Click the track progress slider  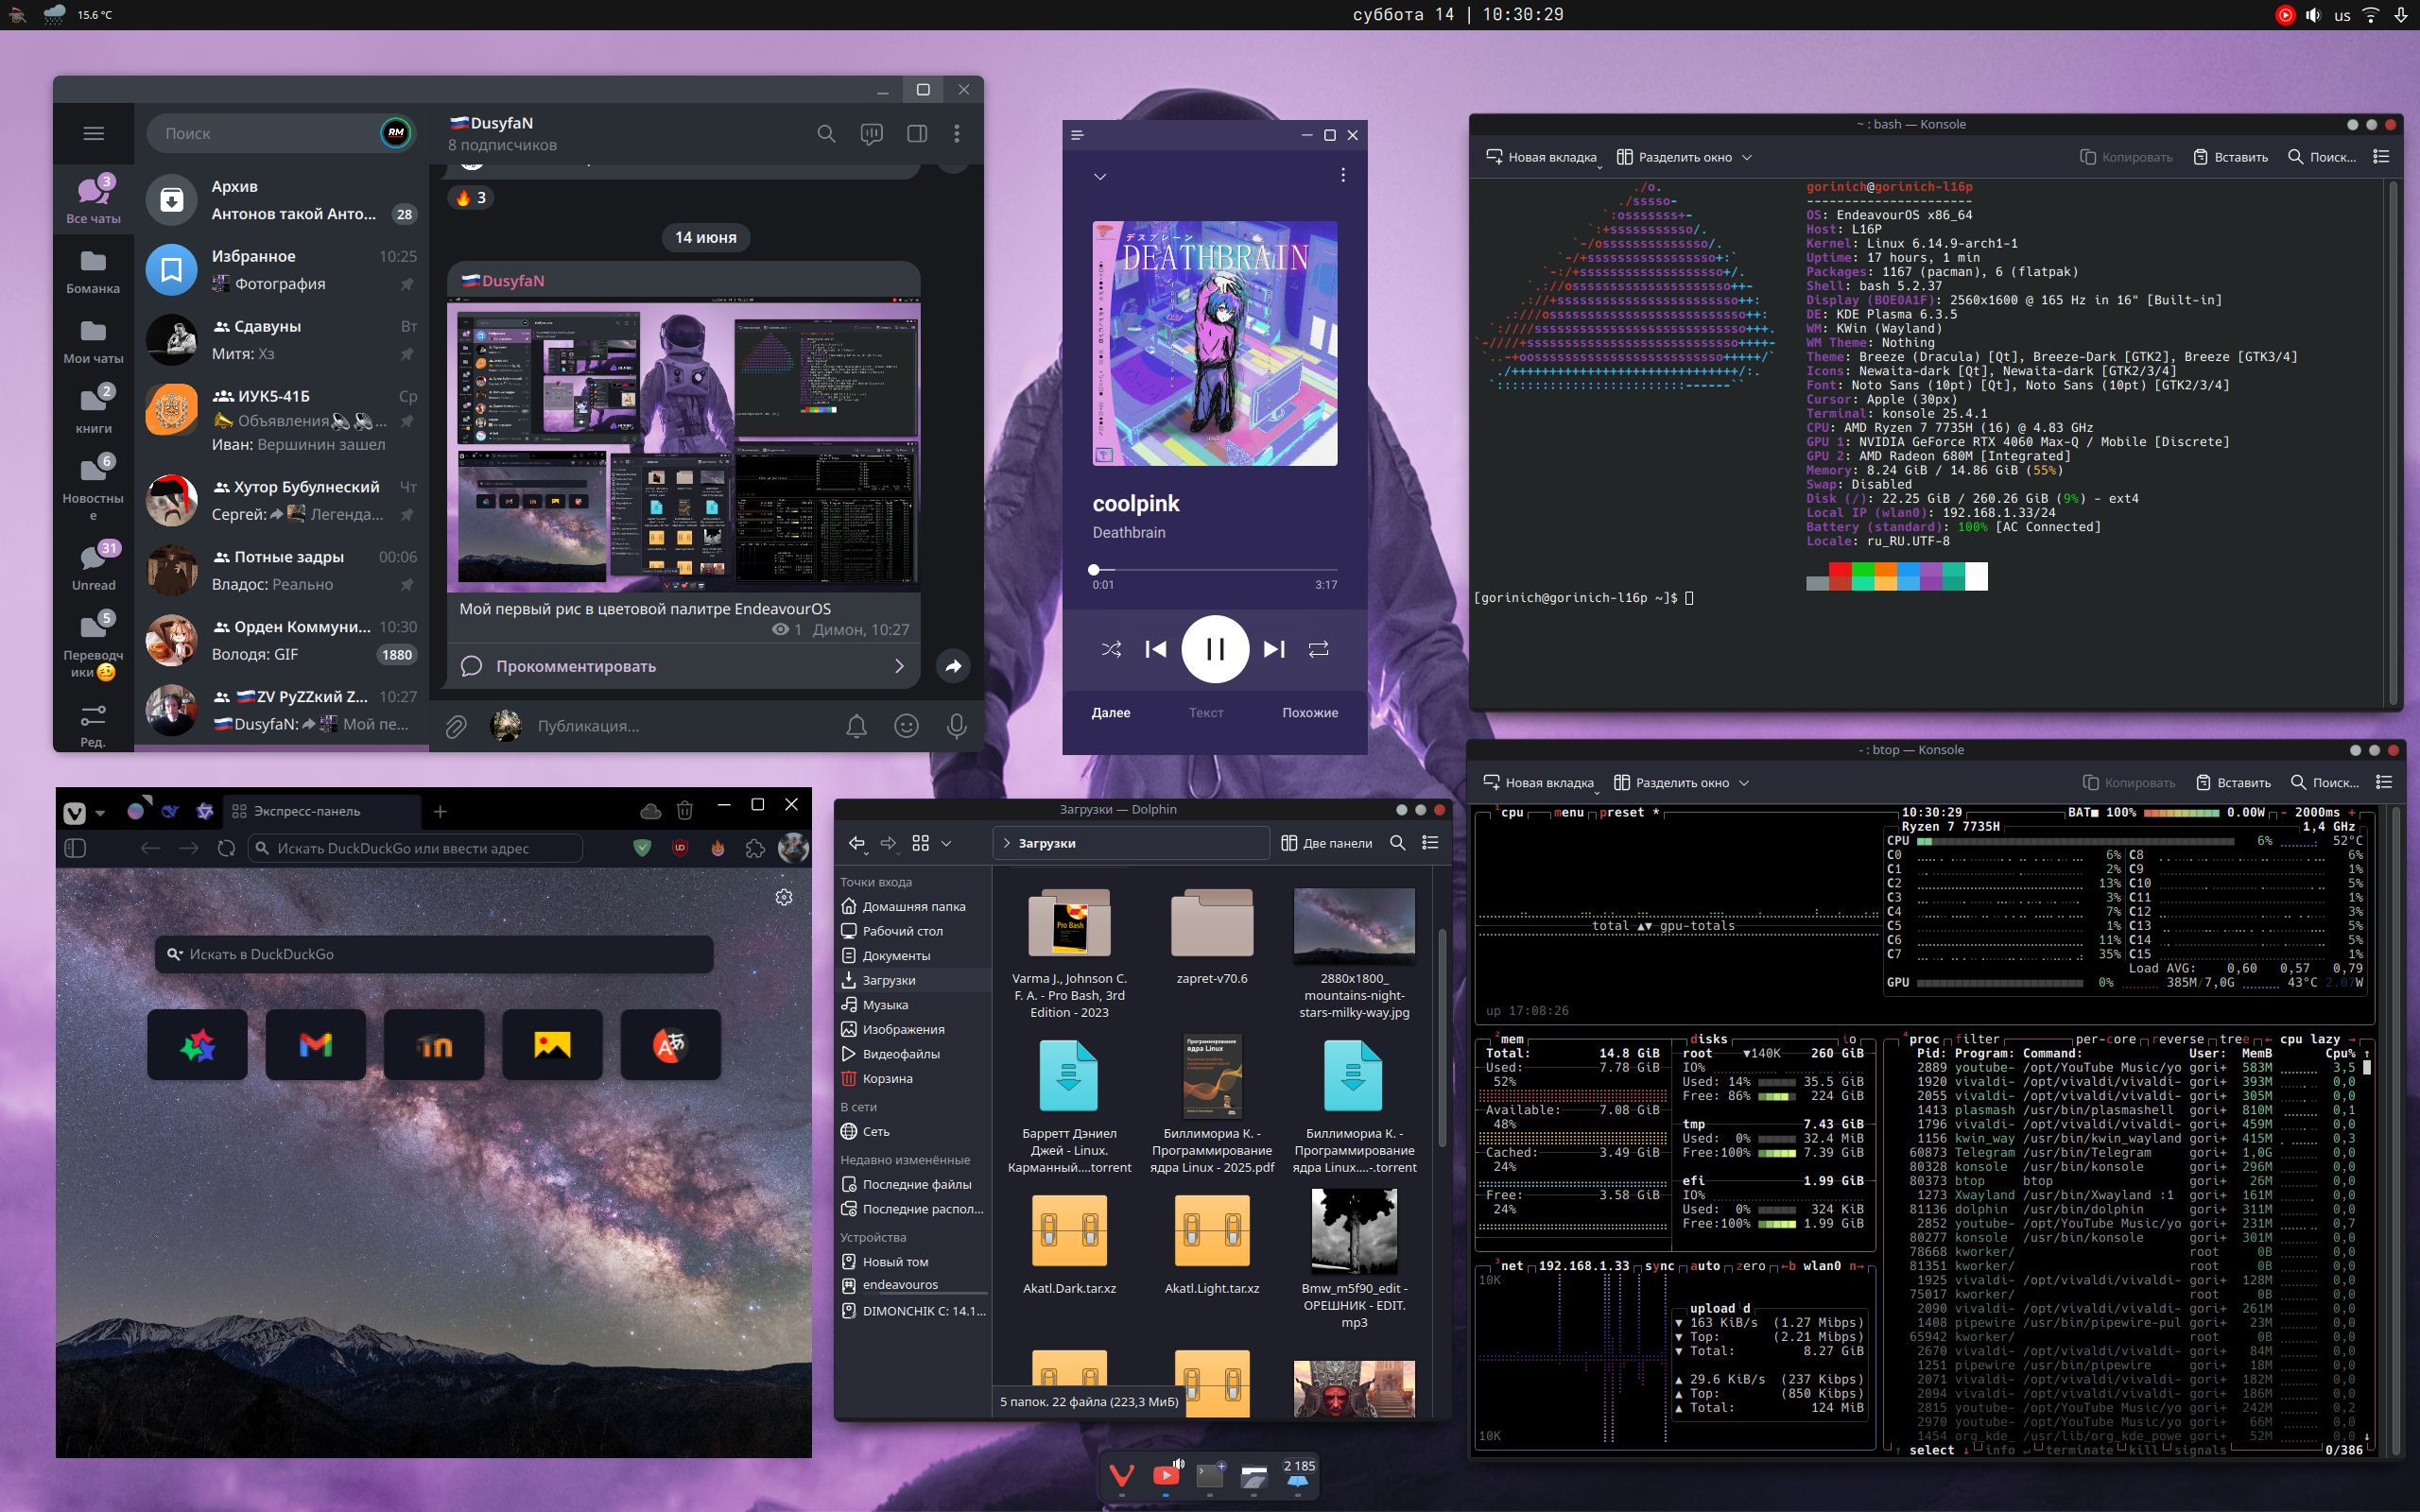[x=1215, y=569]
